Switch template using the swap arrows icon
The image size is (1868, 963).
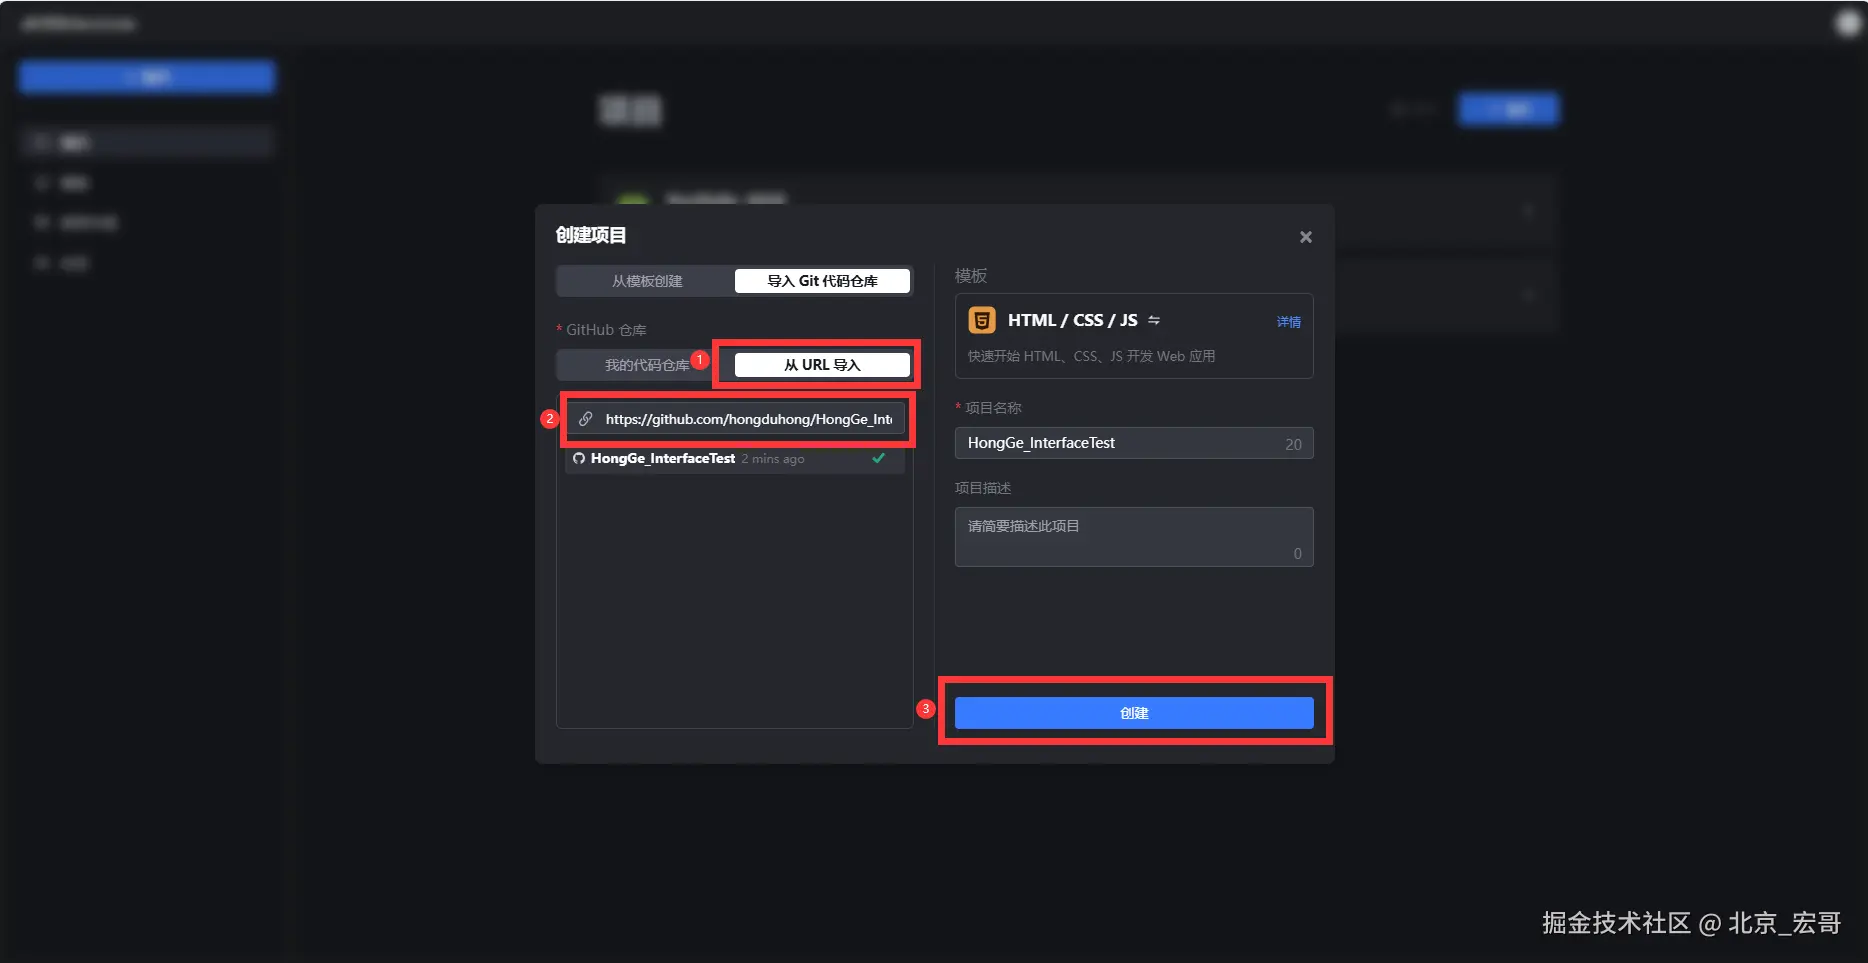tap(1154, 320)
